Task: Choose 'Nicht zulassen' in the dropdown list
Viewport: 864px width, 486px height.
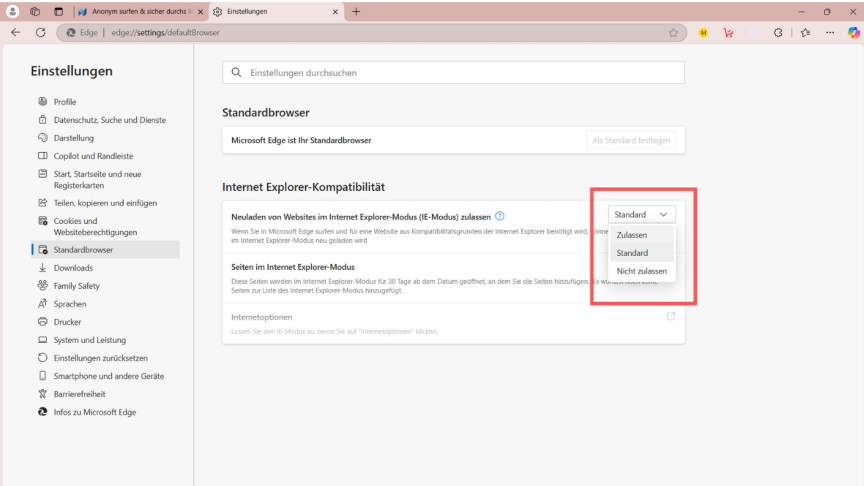Action: pos(641,271)
